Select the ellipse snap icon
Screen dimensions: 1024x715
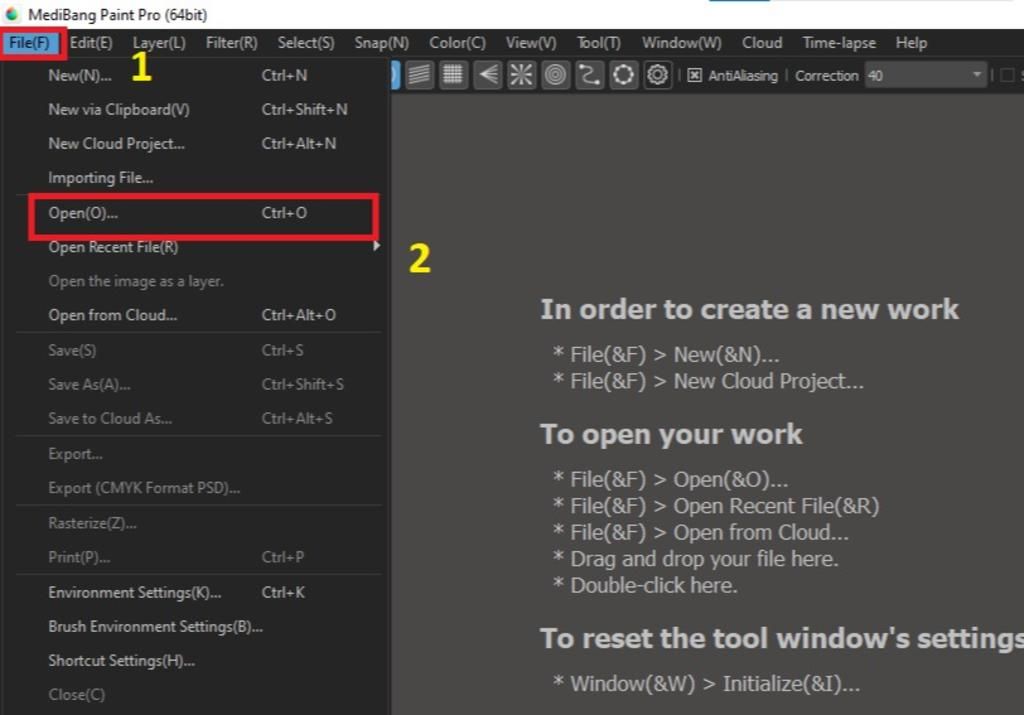coord(623,75)
